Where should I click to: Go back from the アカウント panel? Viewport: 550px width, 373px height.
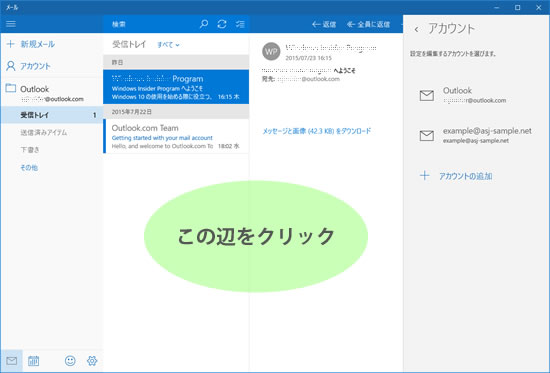(416, 29)
